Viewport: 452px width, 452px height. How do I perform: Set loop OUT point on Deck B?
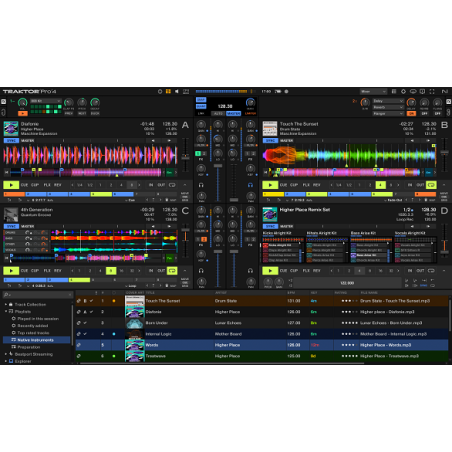[x=420, y=185]
